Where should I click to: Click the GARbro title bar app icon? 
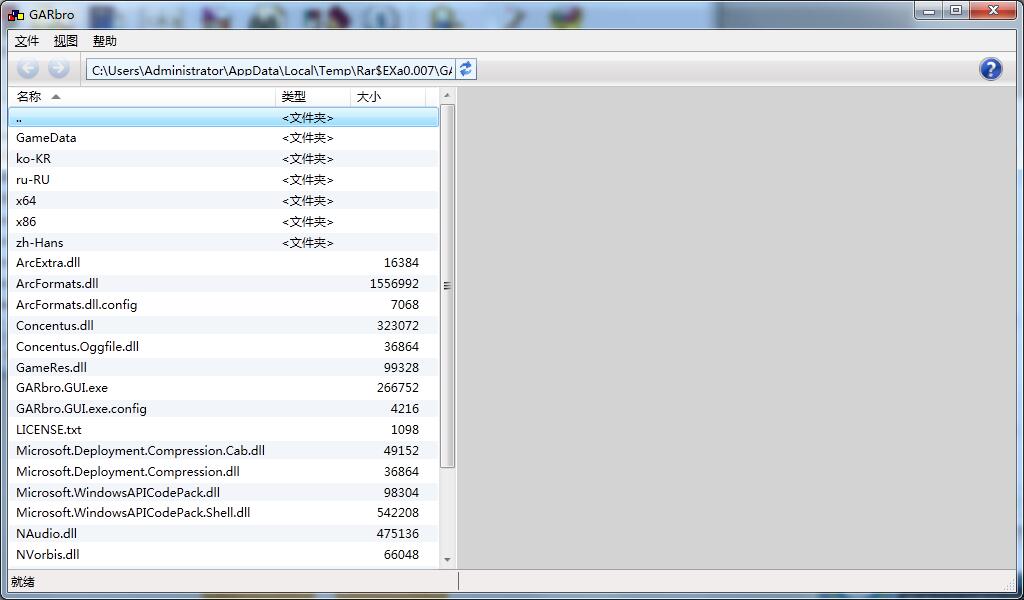click(x=16, y=14)
